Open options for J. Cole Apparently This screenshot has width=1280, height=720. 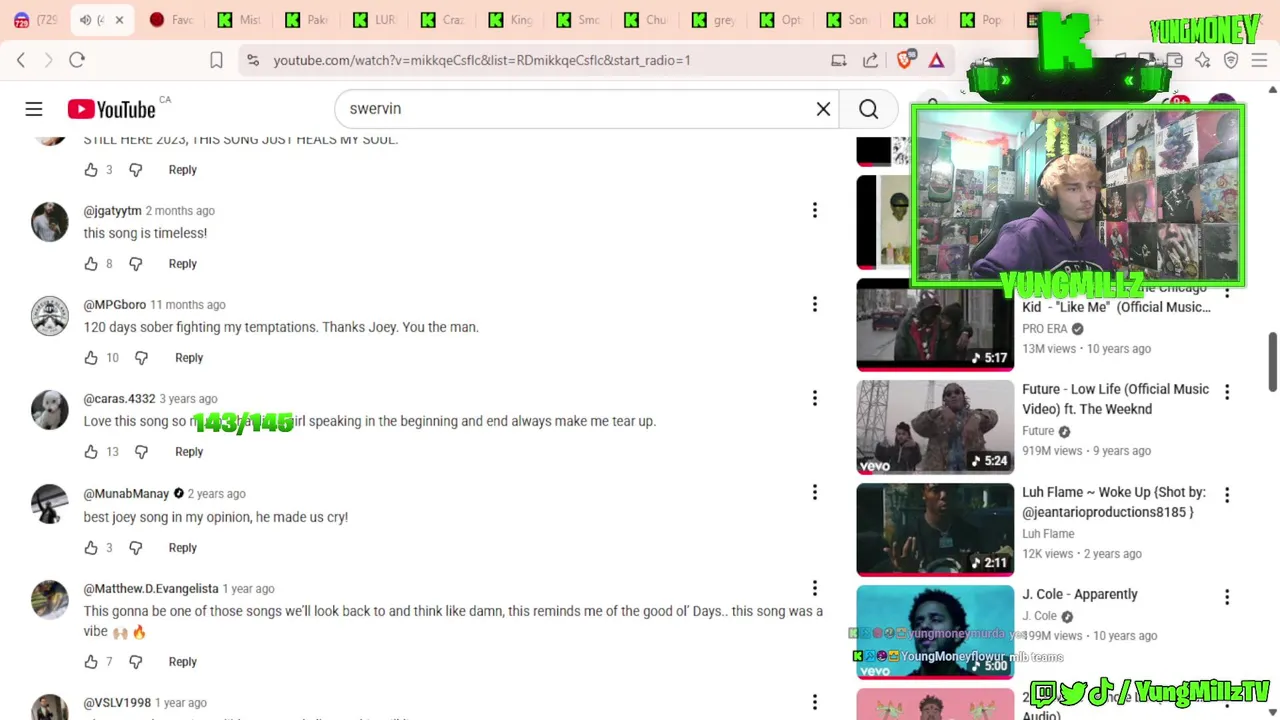click(1227, 597)
